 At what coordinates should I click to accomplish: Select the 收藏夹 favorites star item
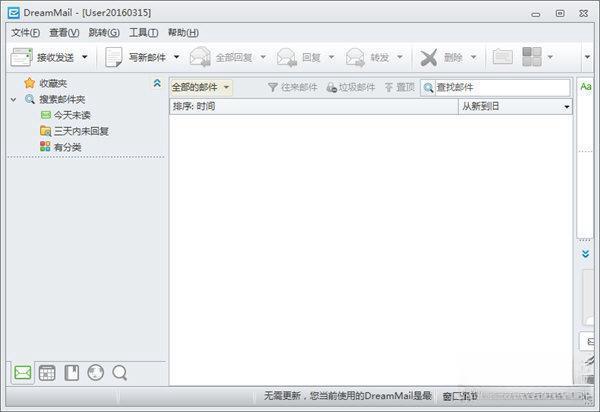(x=45, y=83)
